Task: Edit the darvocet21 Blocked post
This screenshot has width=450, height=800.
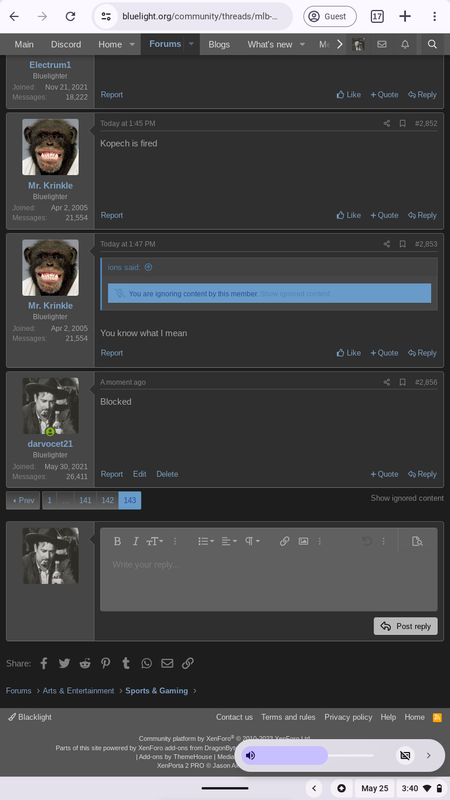Action: pyautogui.click(x=140, y=474)
